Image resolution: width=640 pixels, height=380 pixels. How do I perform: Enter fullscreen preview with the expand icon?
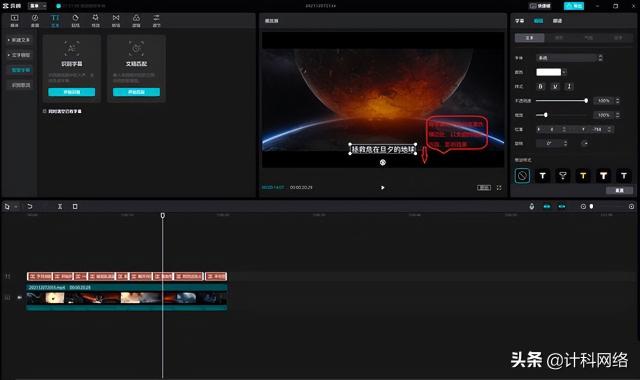click(499, 187)
